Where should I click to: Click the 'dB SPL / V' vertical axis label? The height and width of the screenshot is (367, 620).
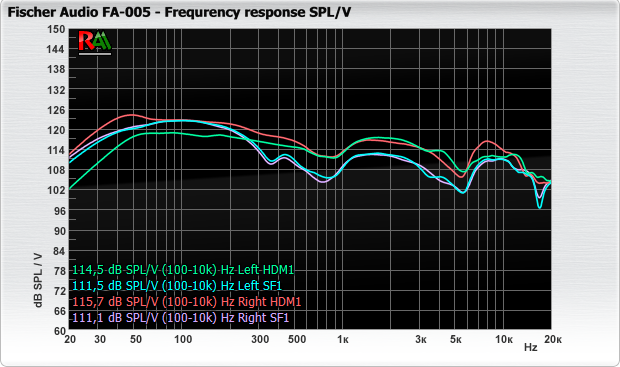click(38, 280)
